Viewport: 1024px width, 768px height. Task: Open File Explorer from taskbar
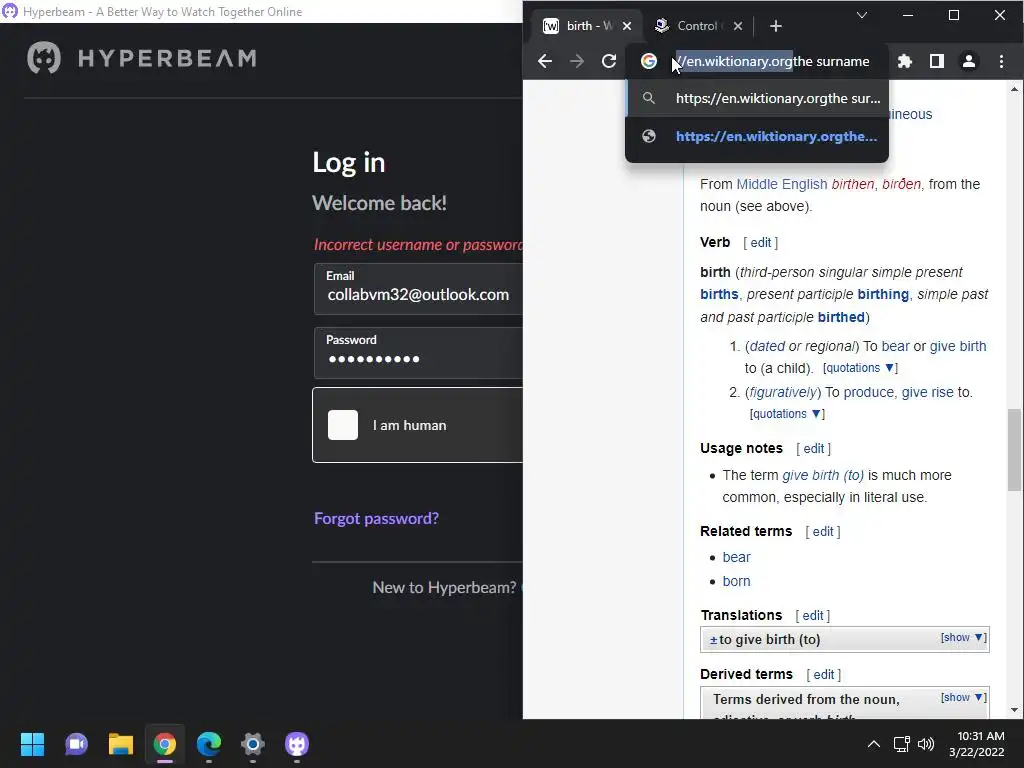coord(120,744)
